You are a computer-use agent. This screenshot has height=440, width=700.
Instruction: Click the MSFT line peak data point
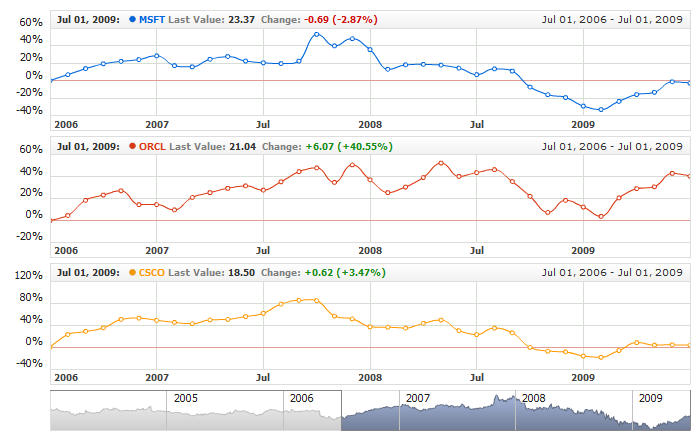coord(316,34)
